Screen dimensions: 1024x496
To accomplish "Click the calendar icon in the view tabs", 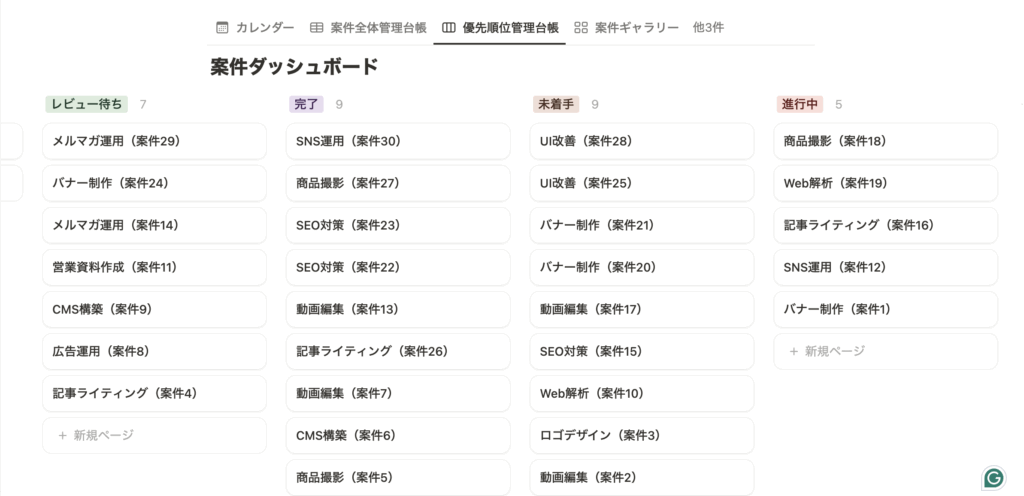I will coord(223,27).
